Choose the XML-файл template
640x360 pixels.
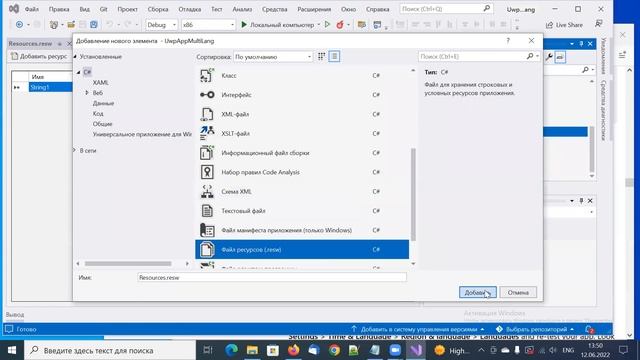[302, 114]
